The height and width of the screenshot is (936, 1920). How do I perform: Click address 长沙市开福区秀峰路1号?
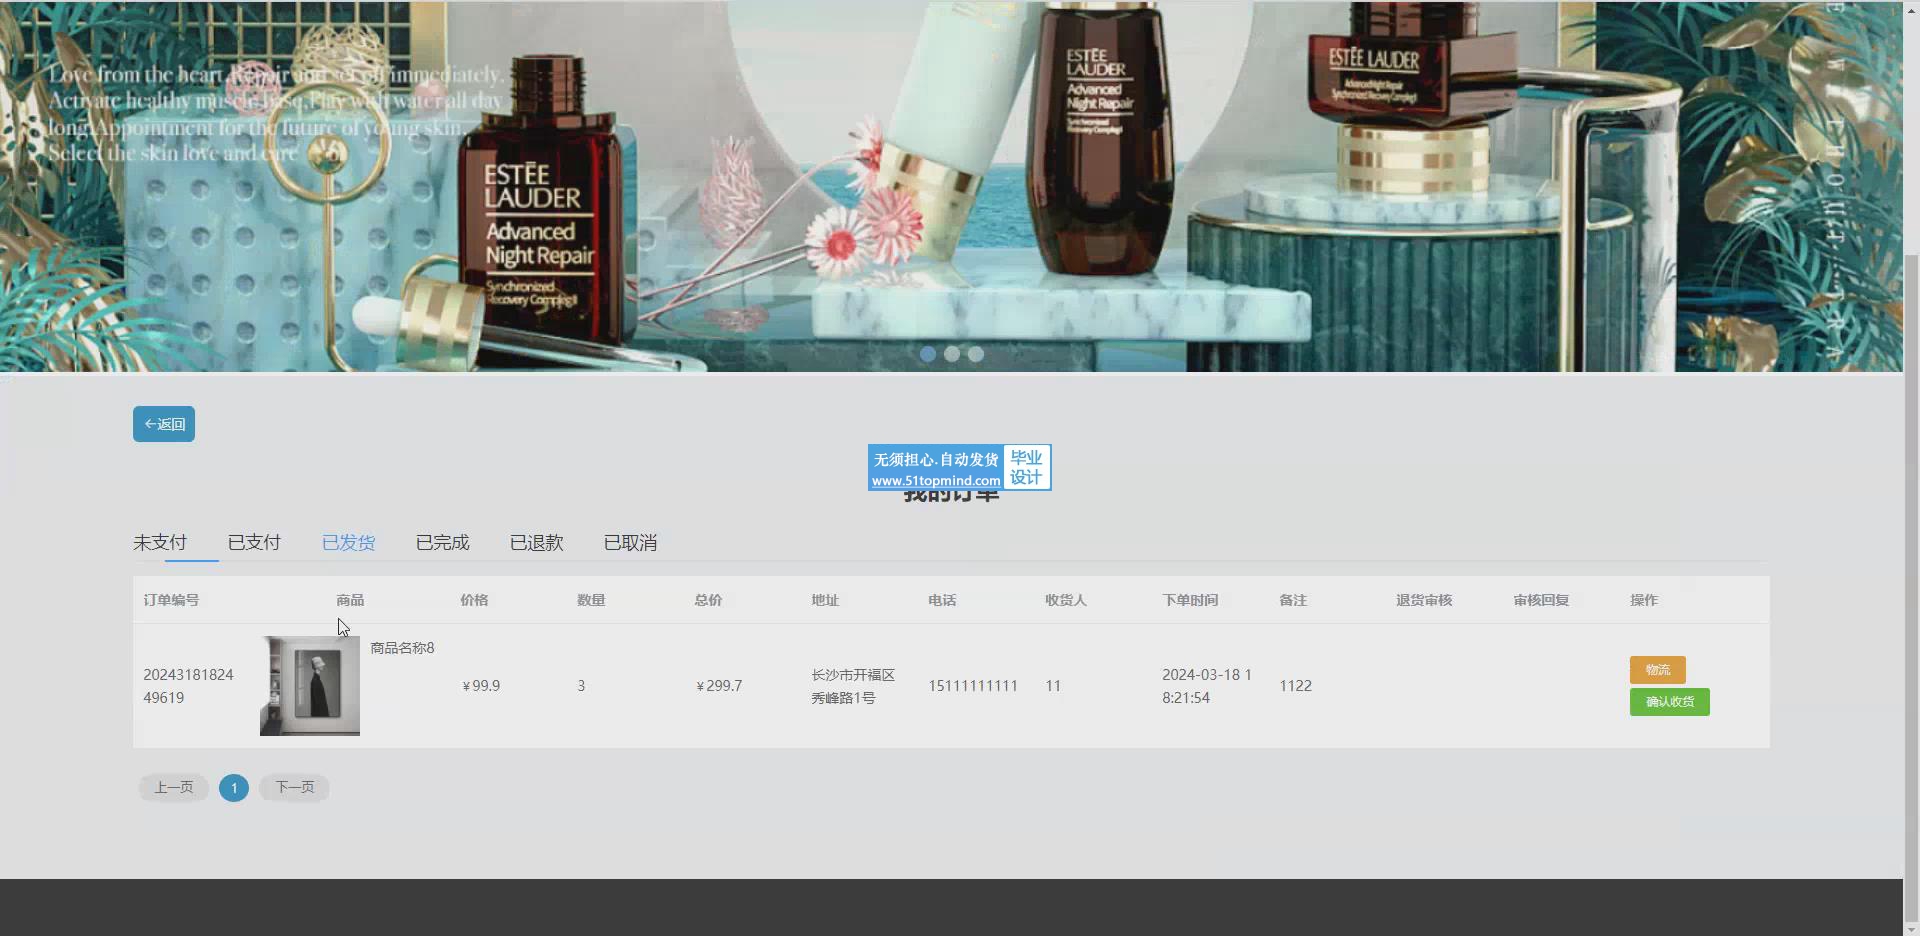pos(853,686)
